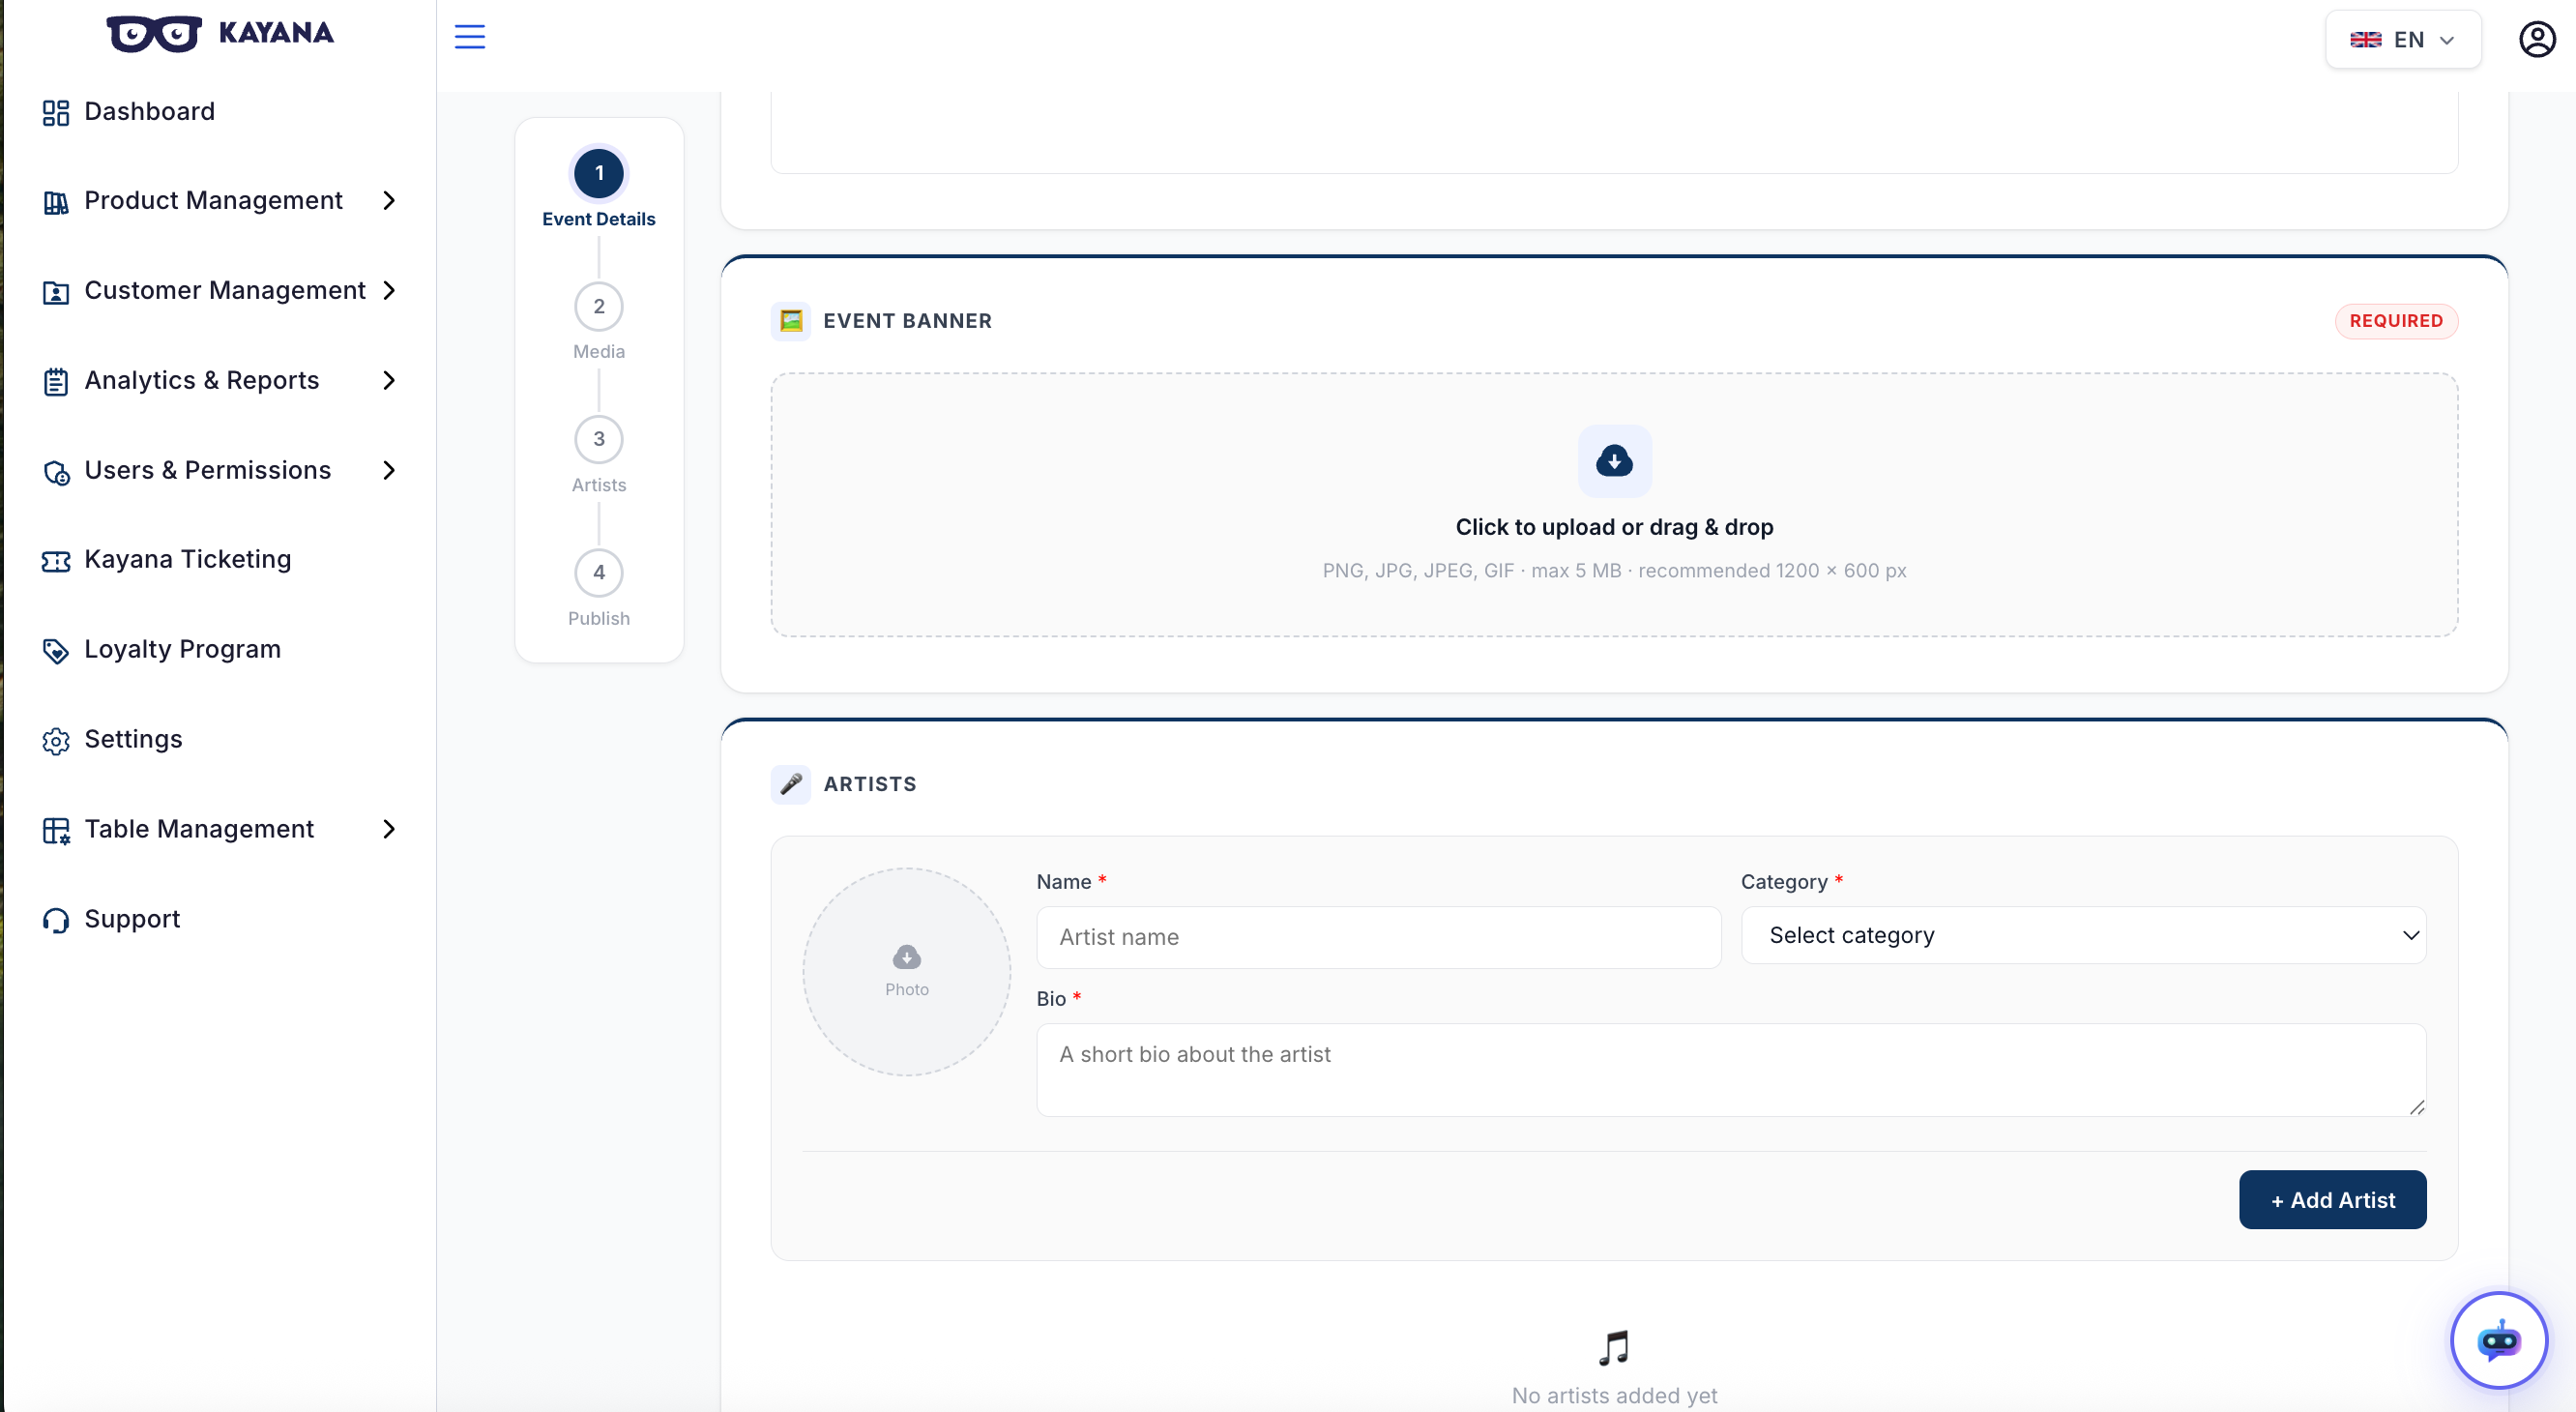Click the Support headset icon
This screenshot has height=1412, width=2576.
click(56, 920)
